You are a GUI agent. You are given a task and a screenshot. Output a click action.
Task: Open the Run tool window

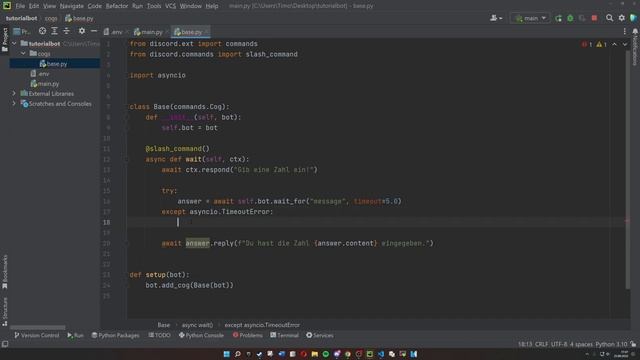(76, 335)
